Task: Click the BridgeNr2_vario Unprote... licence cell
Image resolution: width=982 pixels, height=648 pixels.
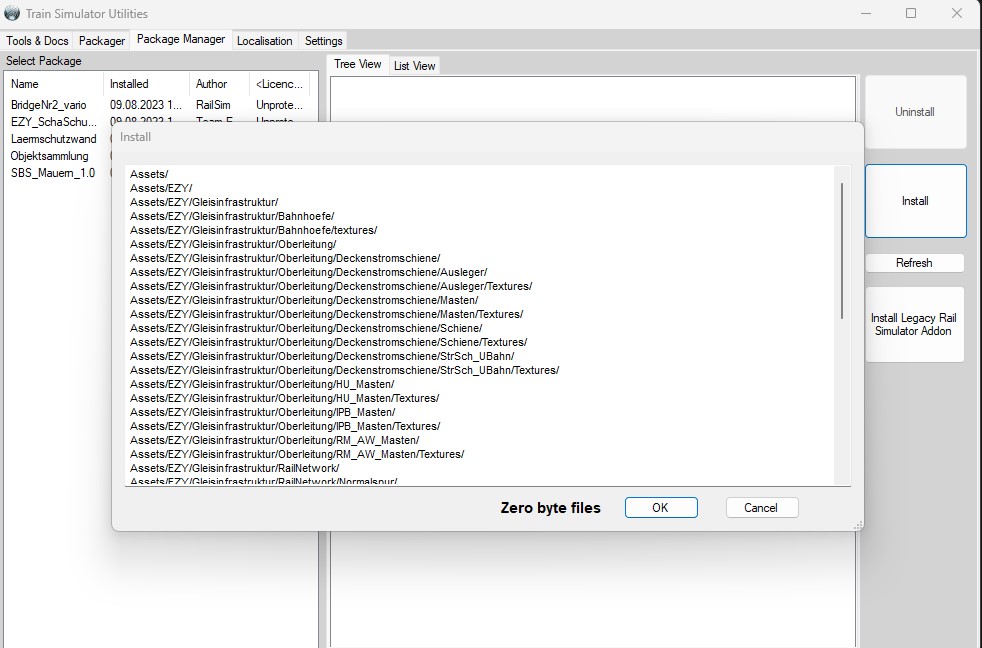Action: (279, 105)
